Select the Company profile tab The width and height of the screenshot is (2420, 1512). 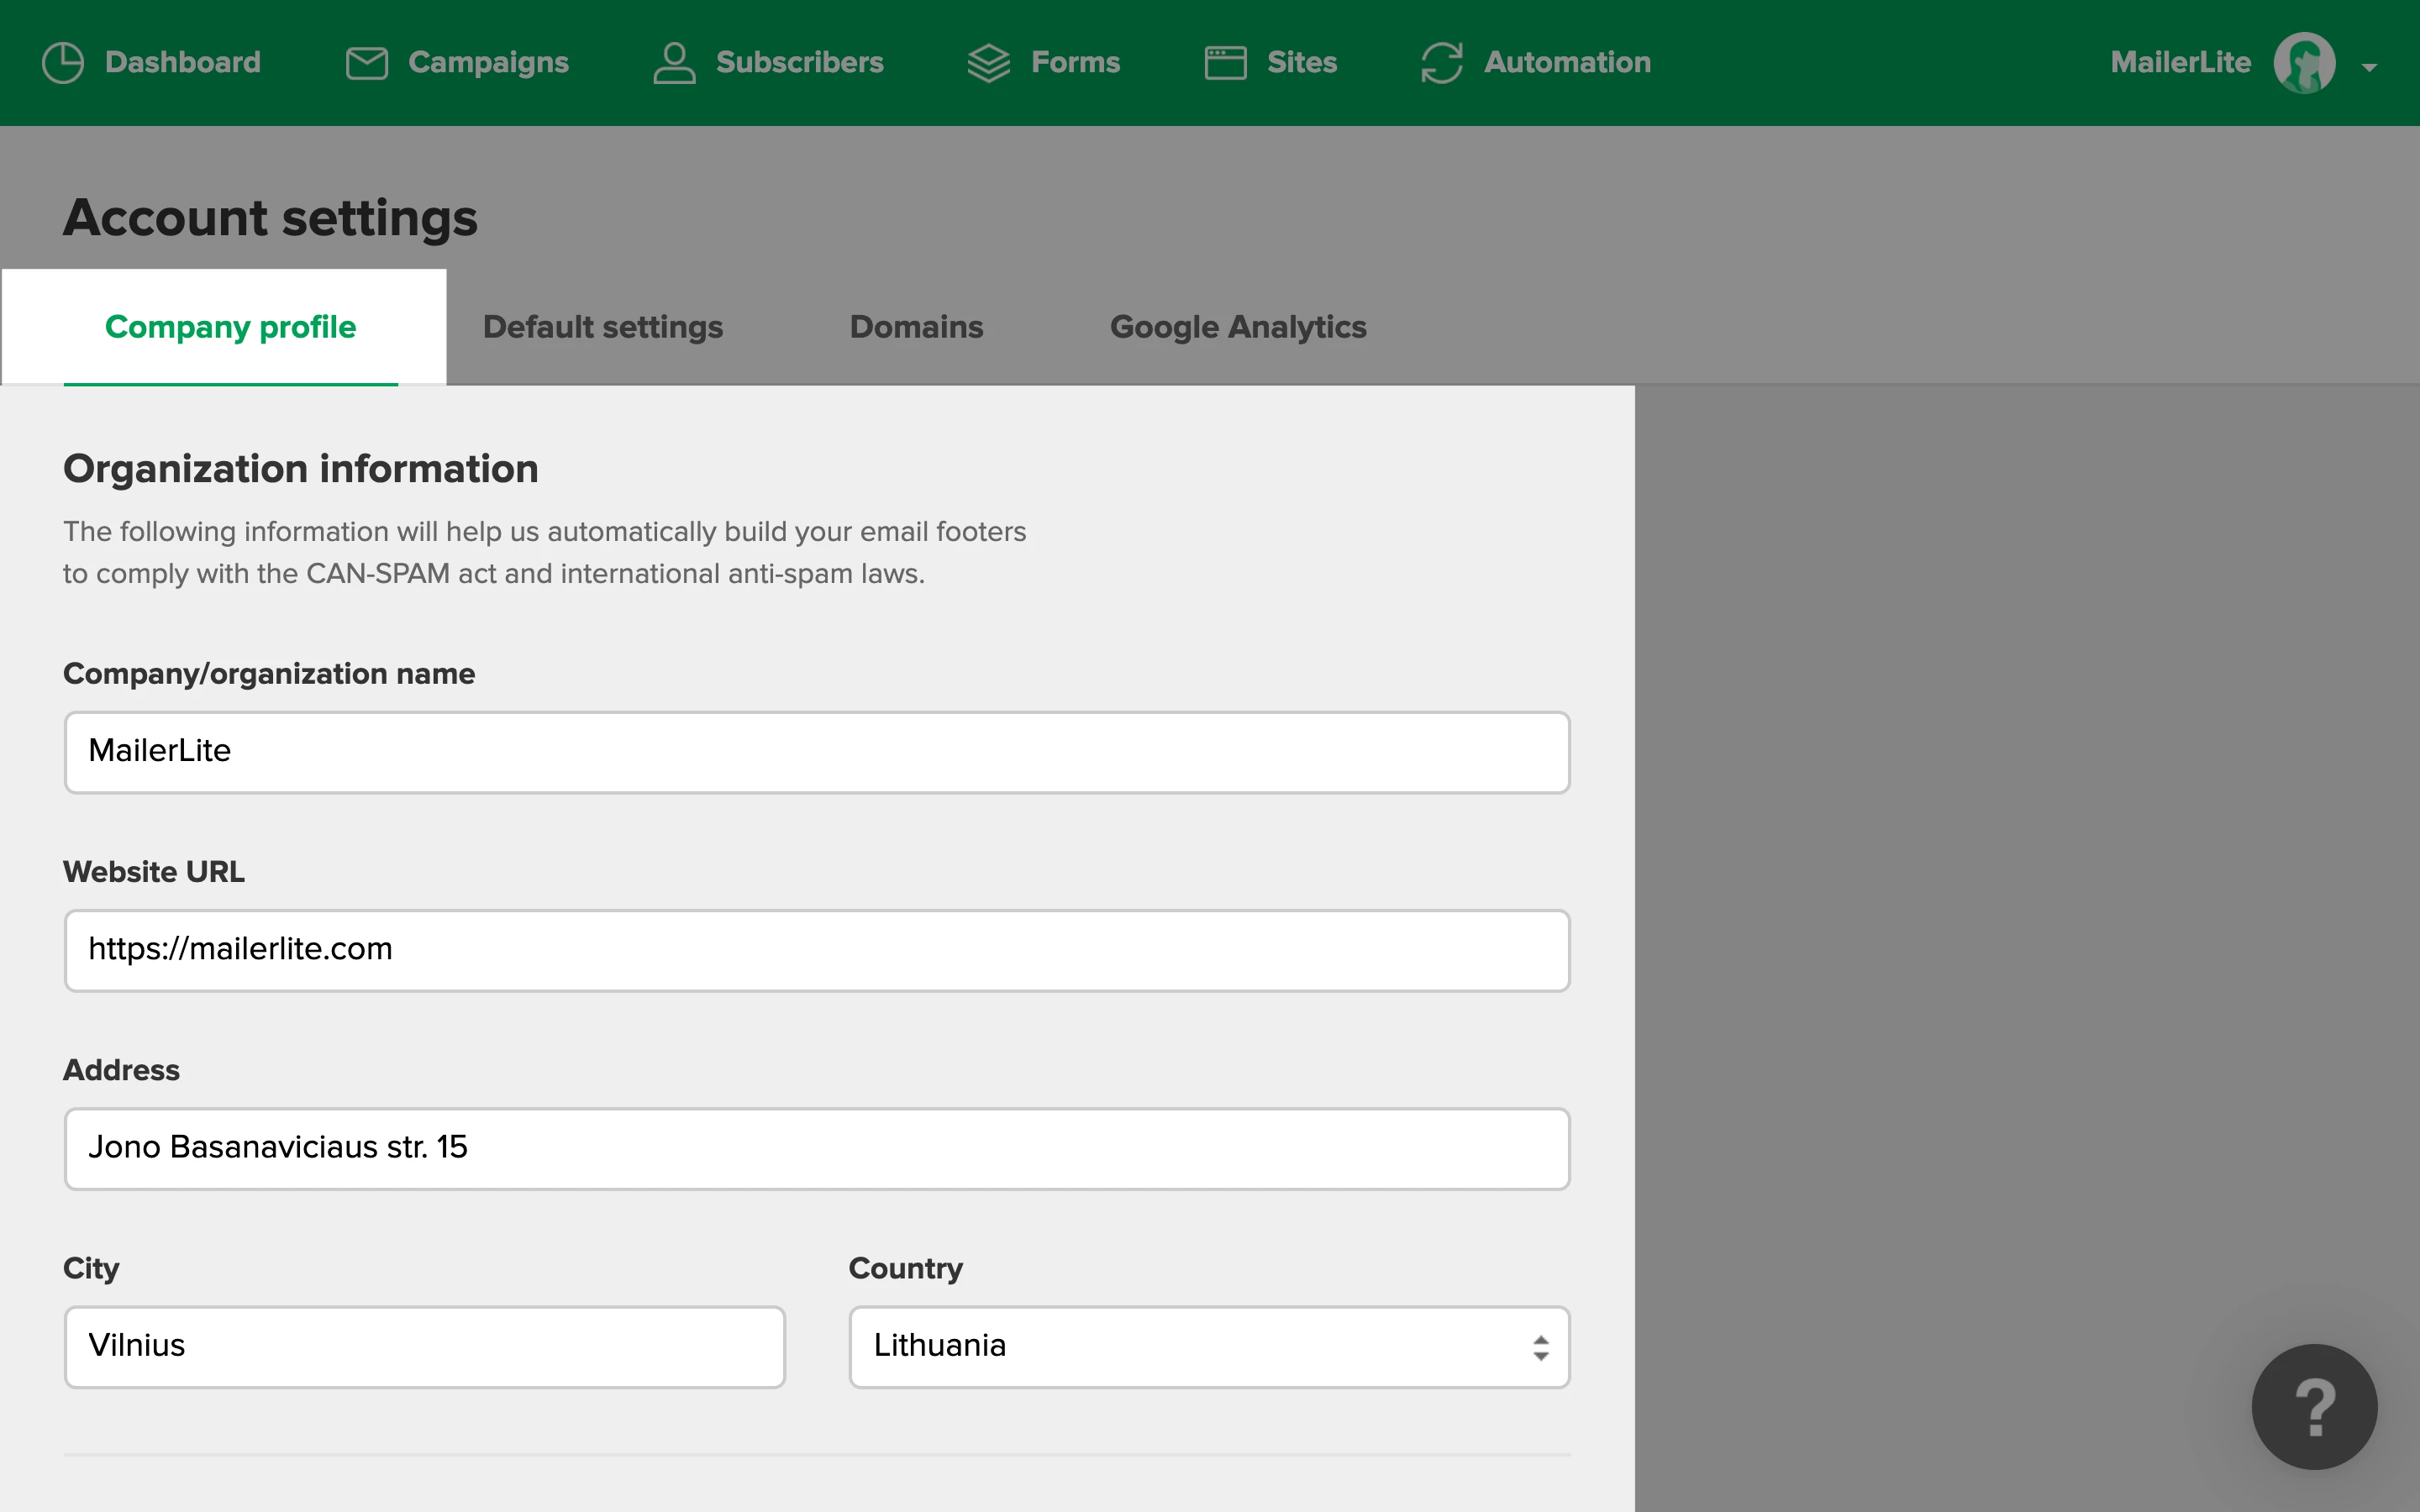(x=230, y=327)
